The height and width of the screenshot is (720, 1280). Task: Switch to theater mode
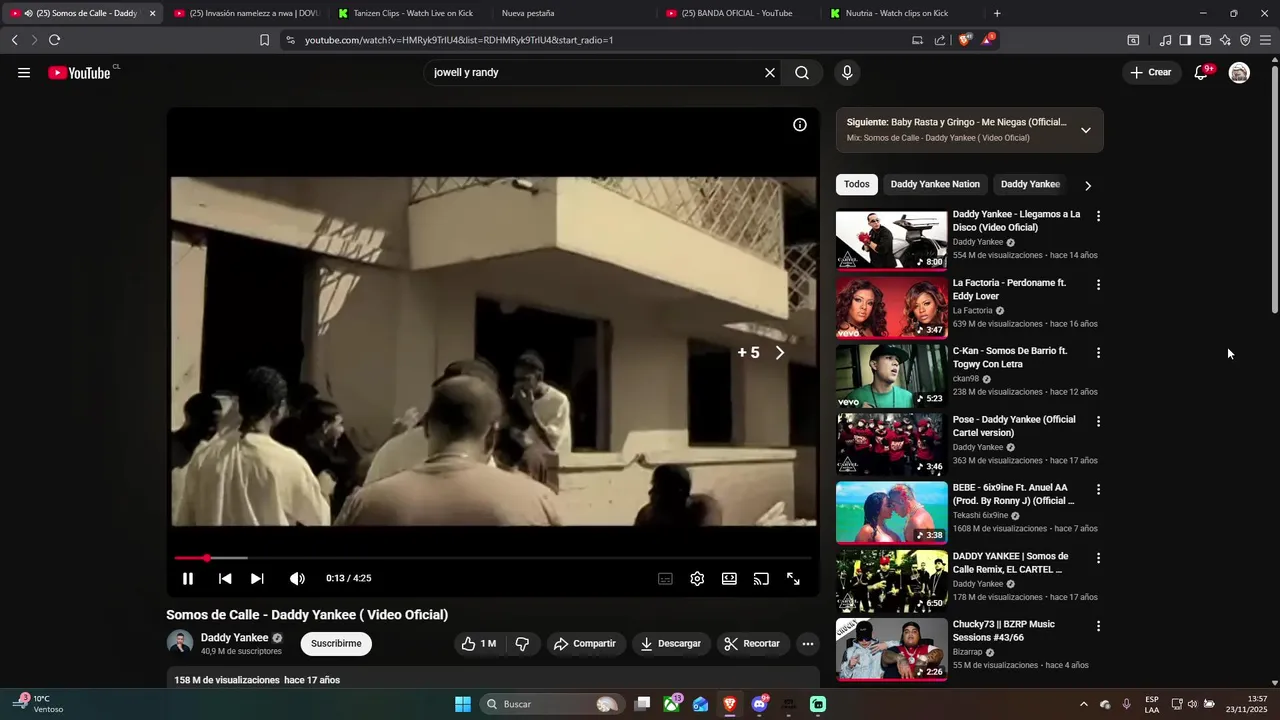[729, 578]
